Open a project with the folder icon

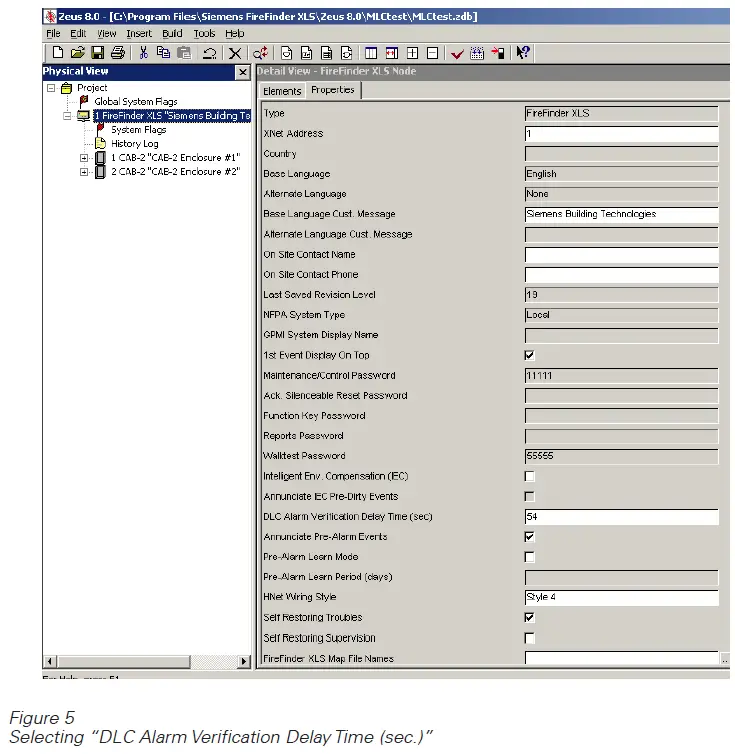77,52
